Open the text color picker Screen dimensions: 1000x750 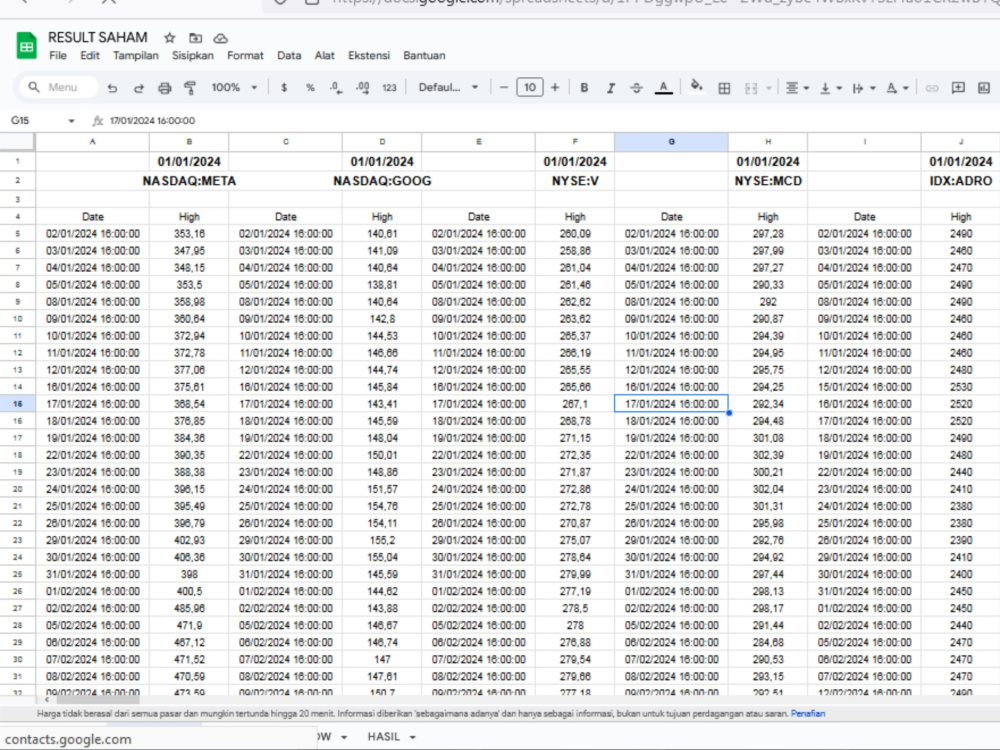(x=663, y=88)
